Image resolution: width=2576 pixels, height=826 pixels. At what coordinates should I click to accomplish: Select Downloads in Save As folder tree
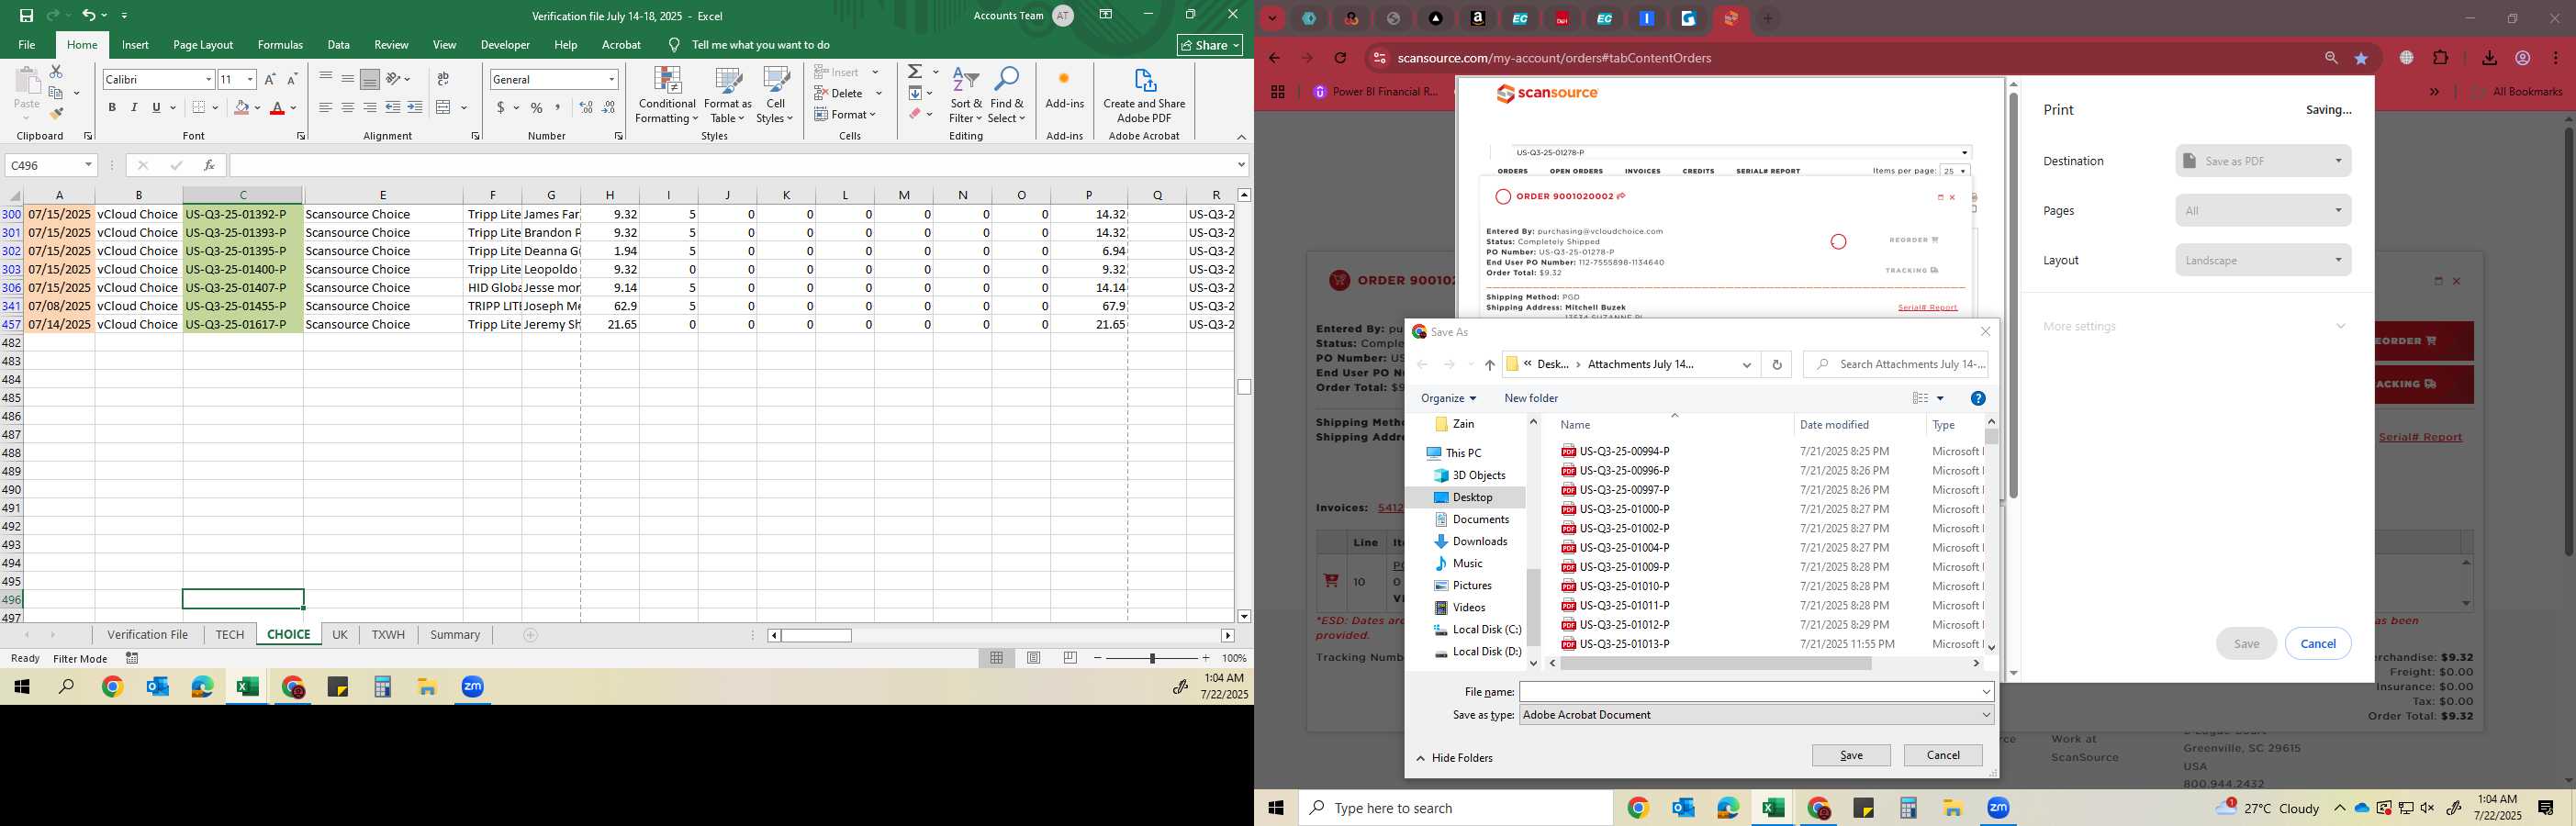tap(1480, 541)
